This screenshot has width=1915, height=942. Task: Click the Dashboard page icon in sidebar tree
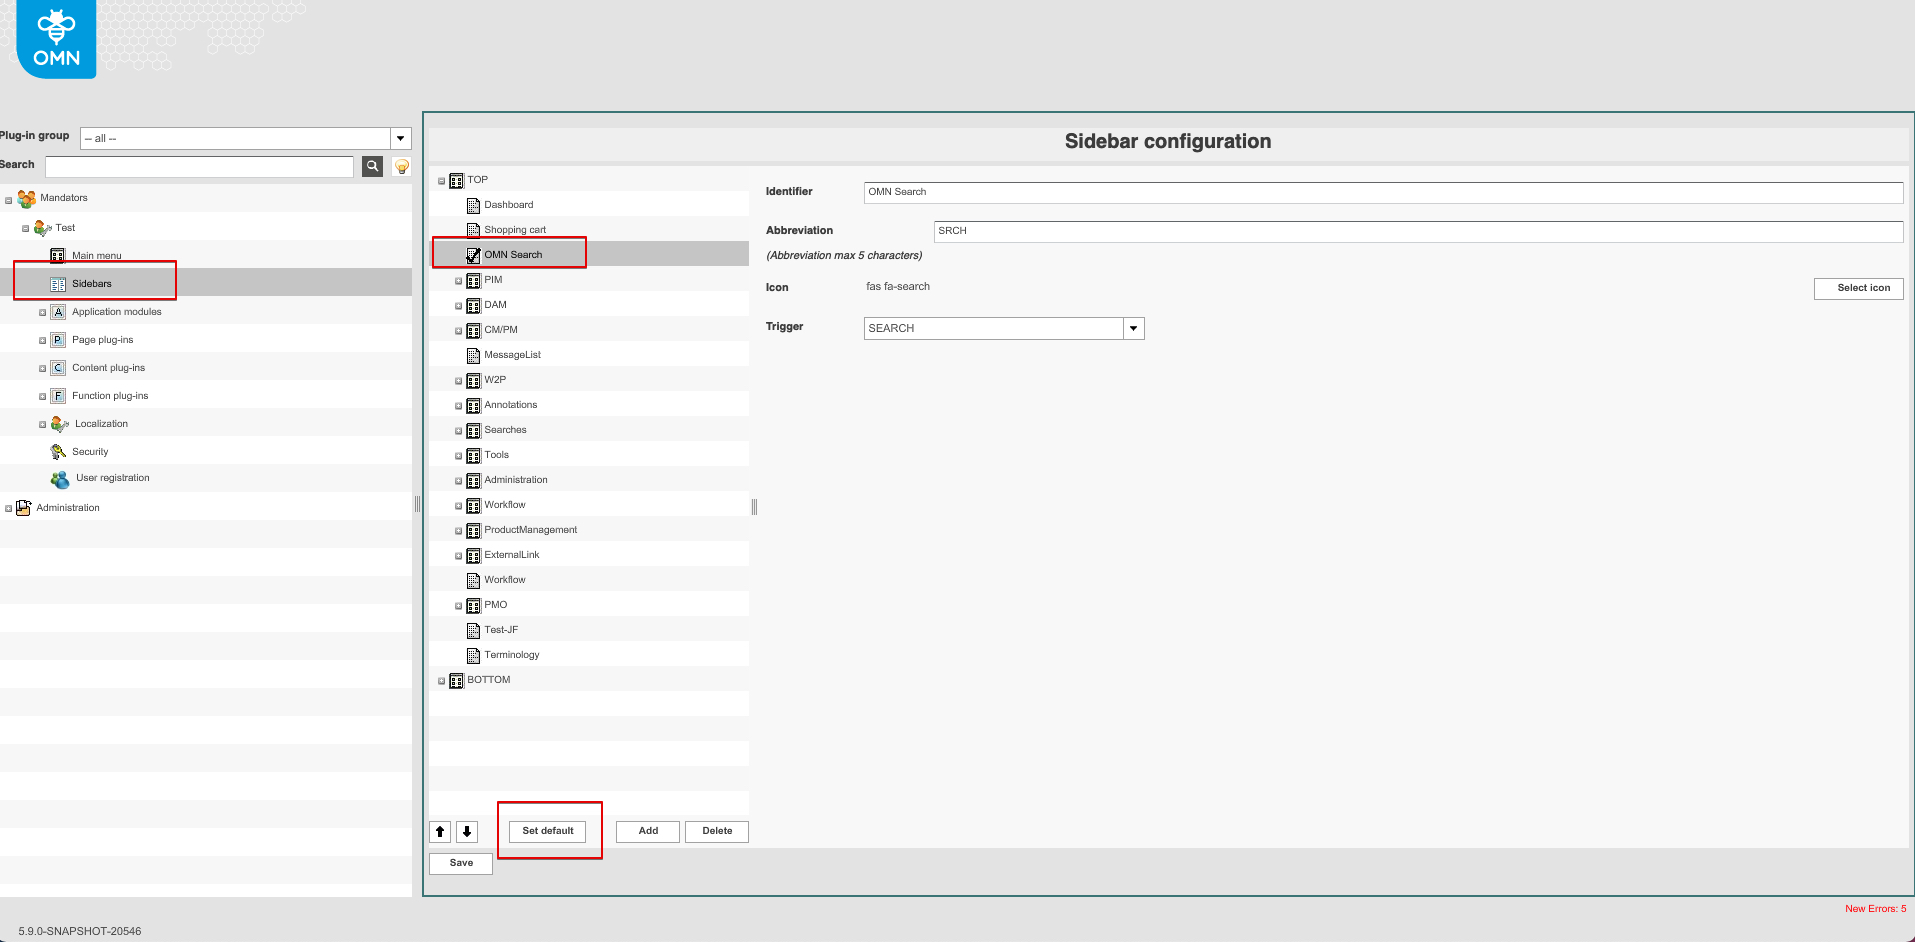click(473, 205)
